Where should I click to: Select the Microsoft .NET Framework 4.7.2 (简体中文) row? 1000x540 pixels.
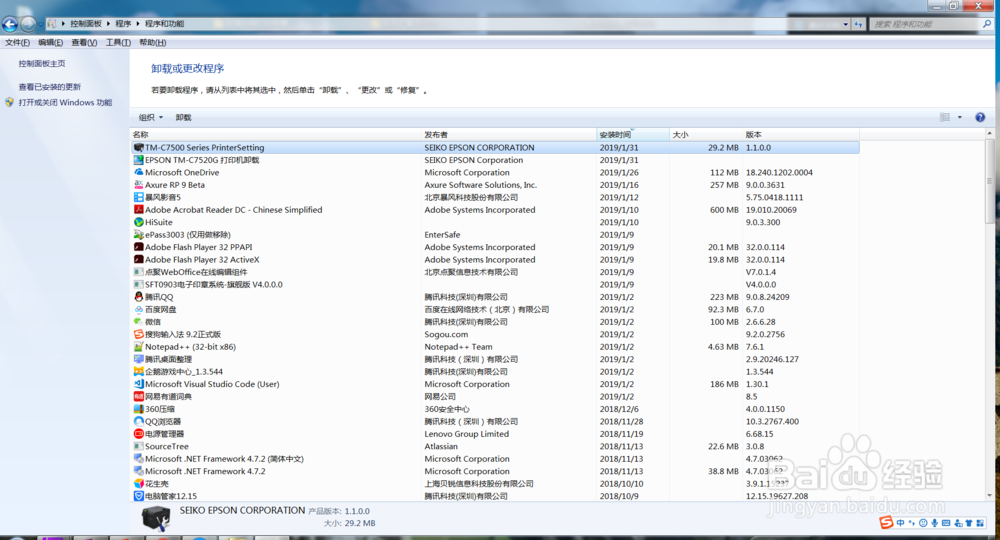495,458
